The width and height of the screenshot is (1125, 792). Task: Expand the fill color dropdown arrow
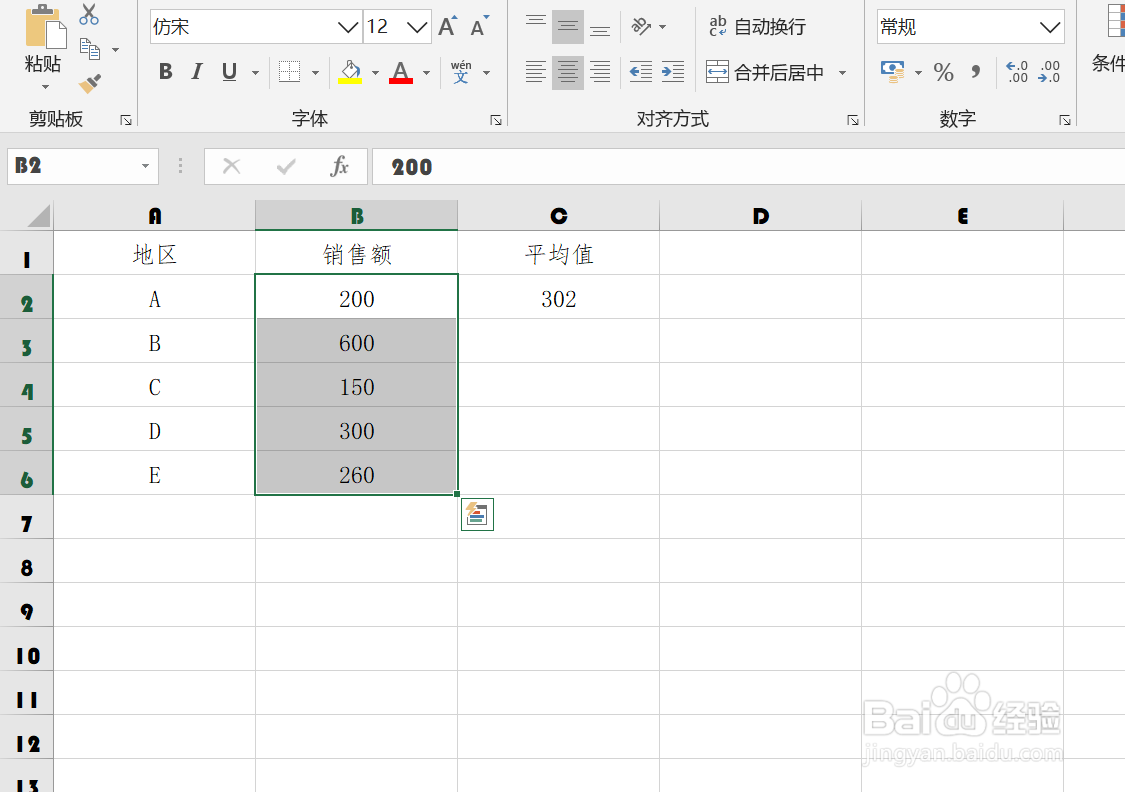click(x=375, y=72)
